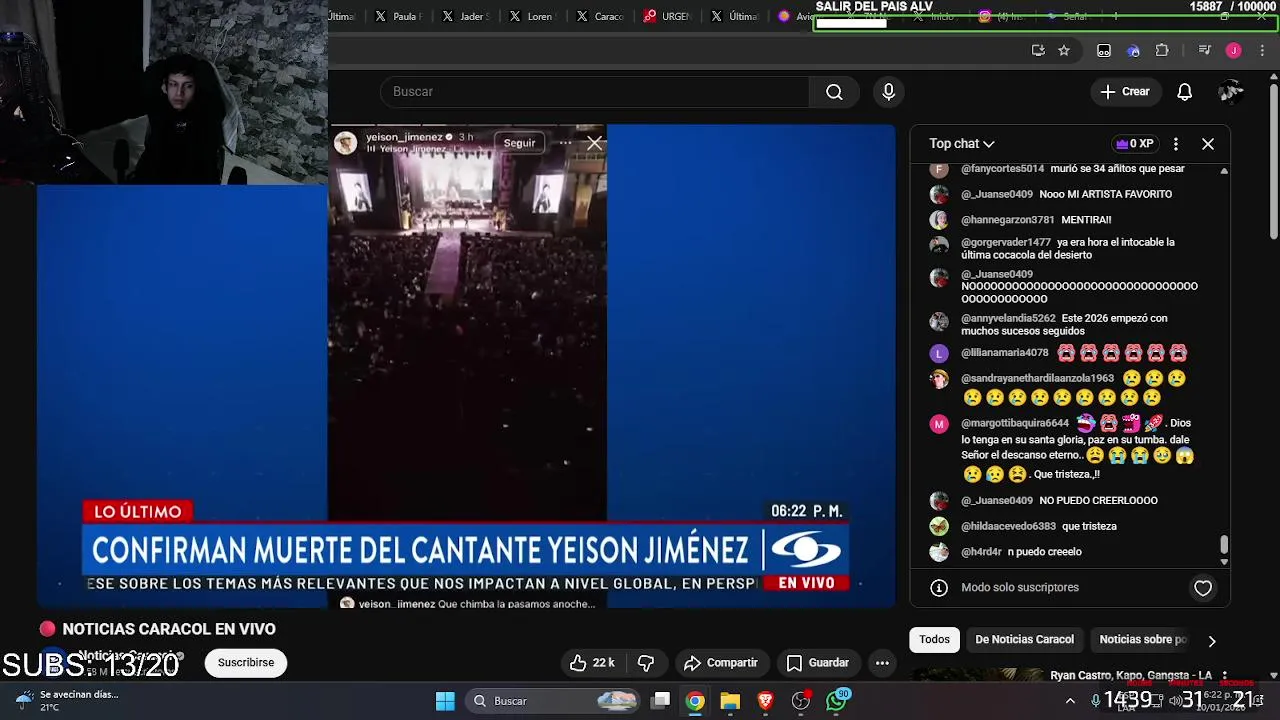Screen dimensions: 1280x720
Task: Click the YouTube search magnifier button
Action: (834, 92)
